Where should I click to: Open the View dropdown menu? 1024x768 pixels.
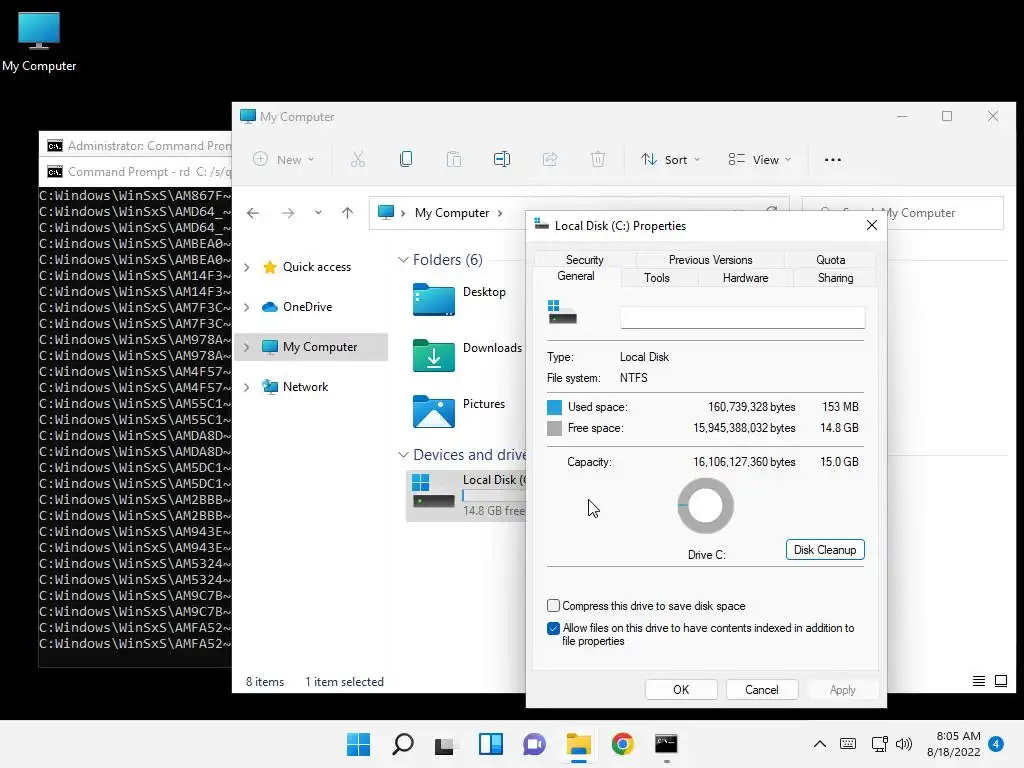pos(760,159)
